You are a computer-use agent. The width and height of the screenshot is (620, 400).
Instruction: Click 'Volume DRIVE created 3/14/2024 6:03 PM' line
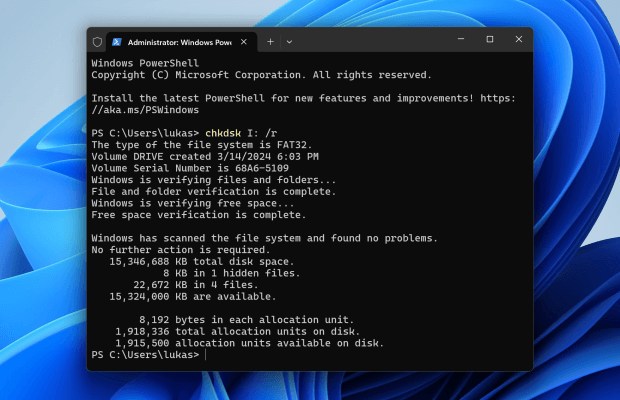pos(205,157)
